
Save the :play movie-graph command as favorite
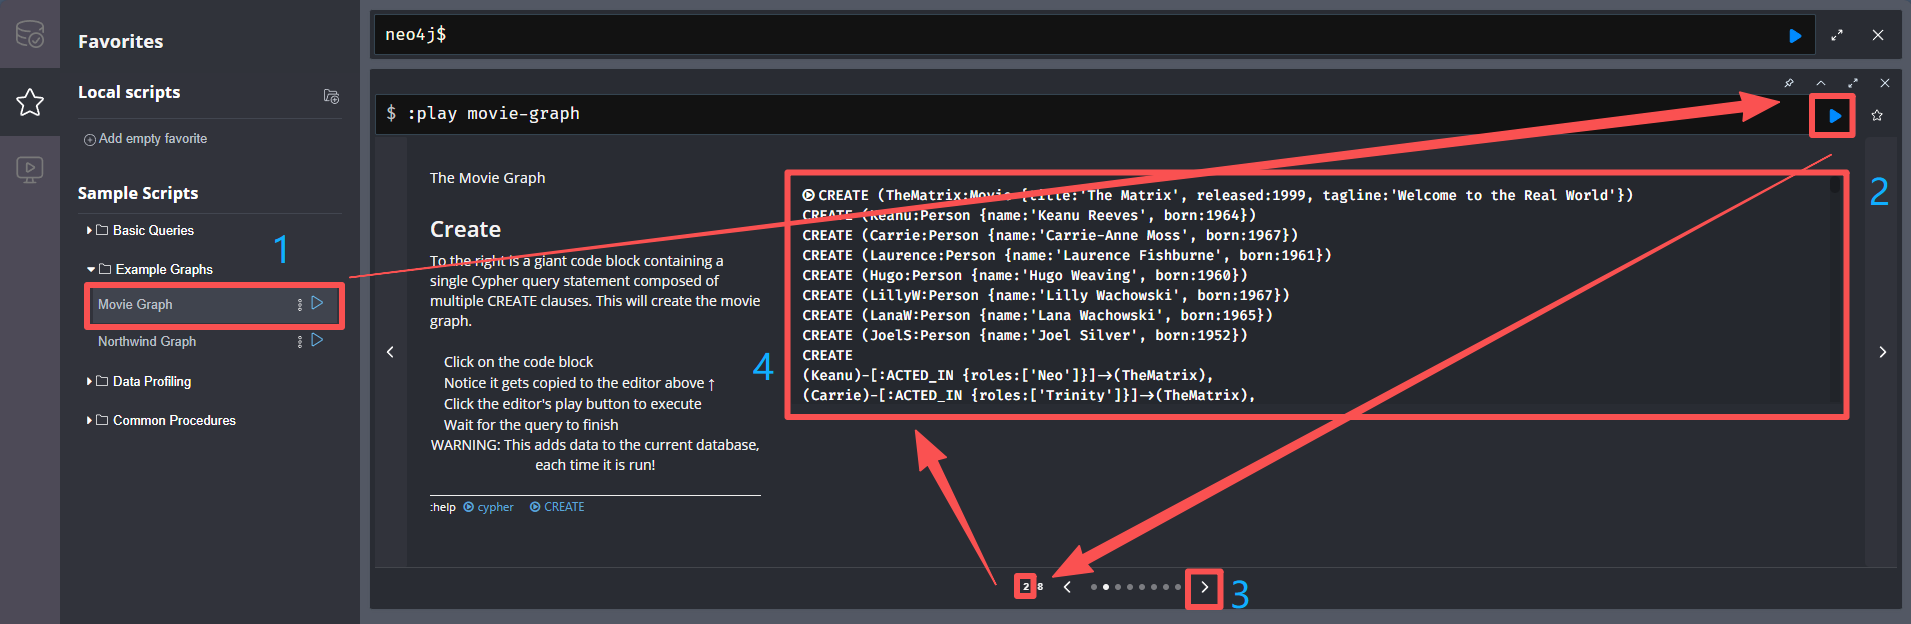[x=1877, y=115]
